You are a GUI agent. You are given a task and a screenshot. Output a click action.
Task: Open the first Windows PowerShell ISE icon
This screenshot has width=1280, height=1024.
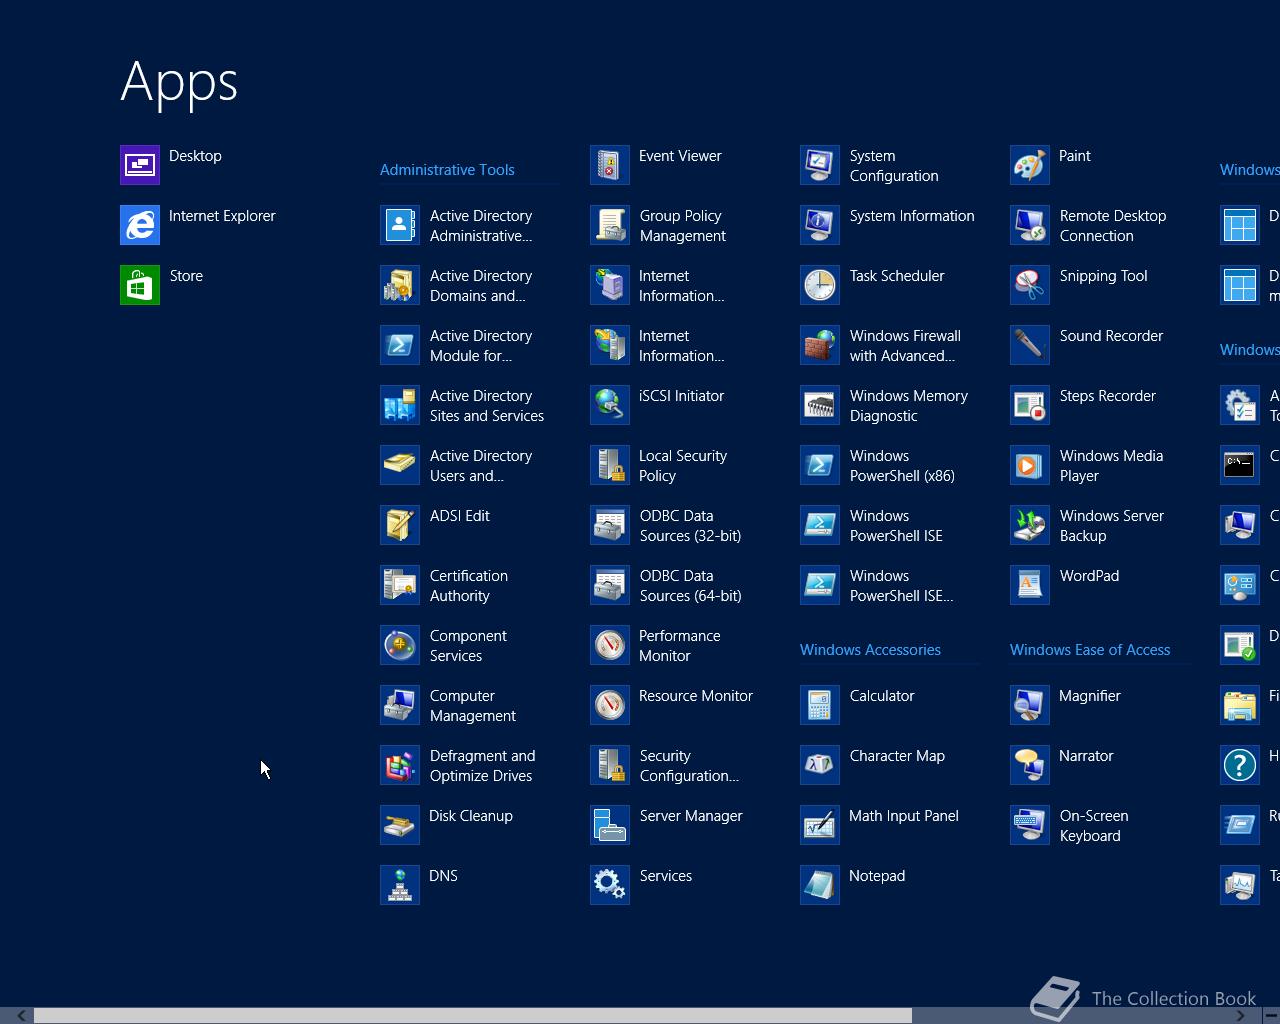tap(820, 525)
